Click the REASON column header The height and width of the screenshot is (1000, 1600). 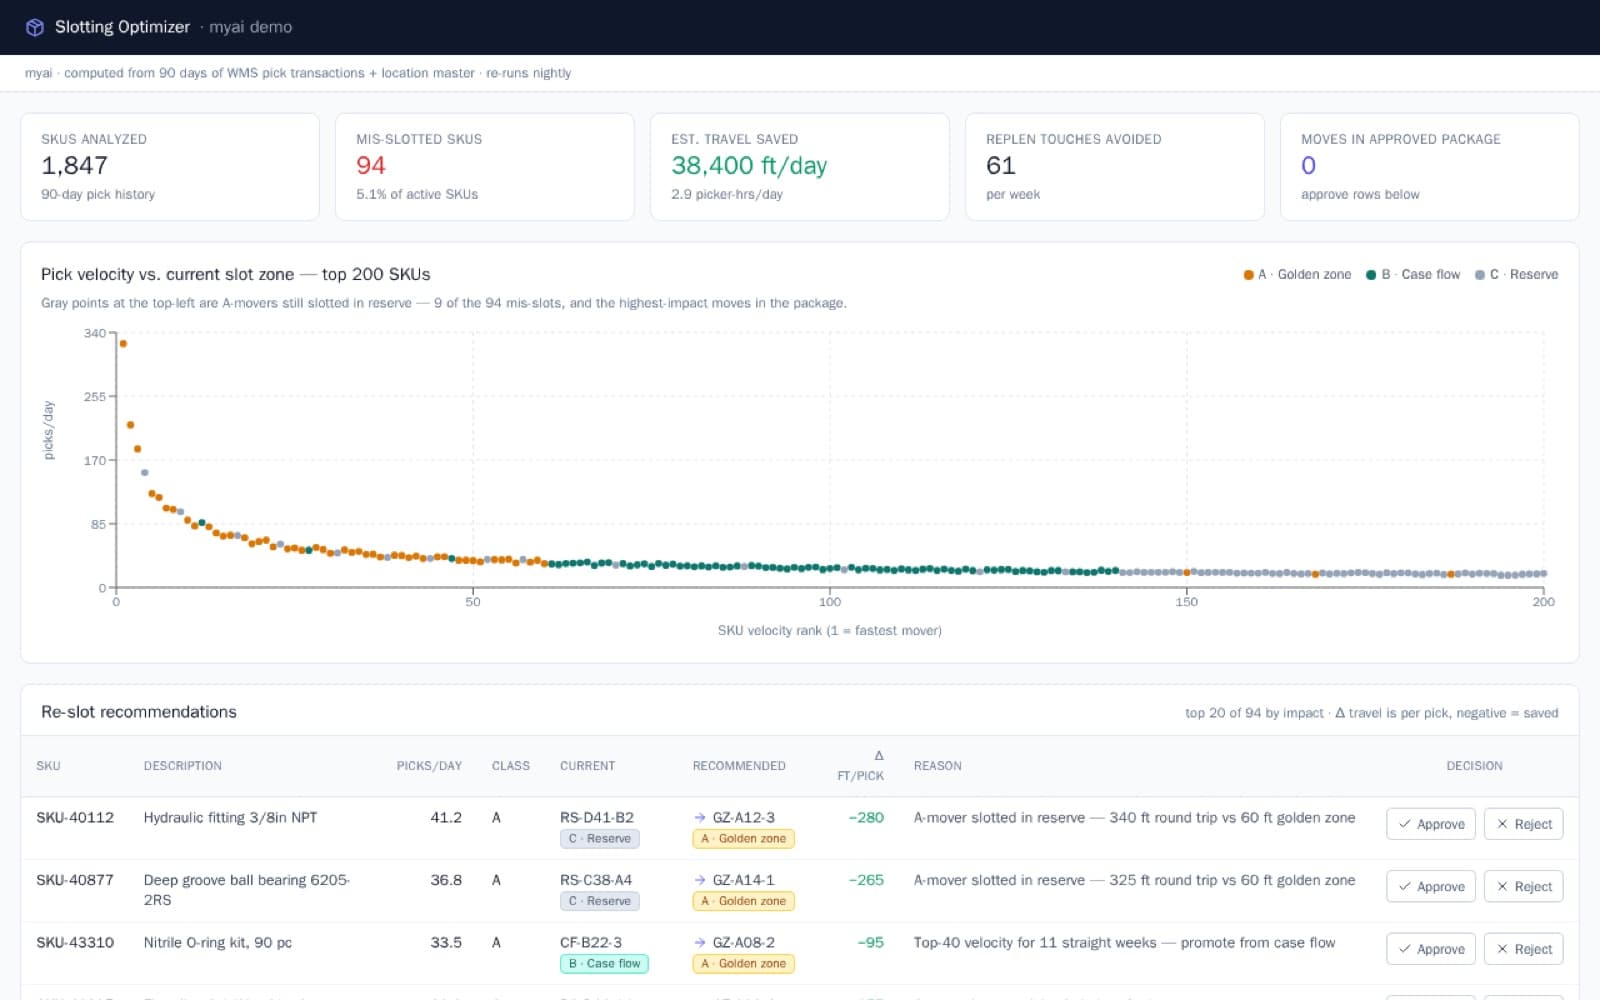point(938,766)
